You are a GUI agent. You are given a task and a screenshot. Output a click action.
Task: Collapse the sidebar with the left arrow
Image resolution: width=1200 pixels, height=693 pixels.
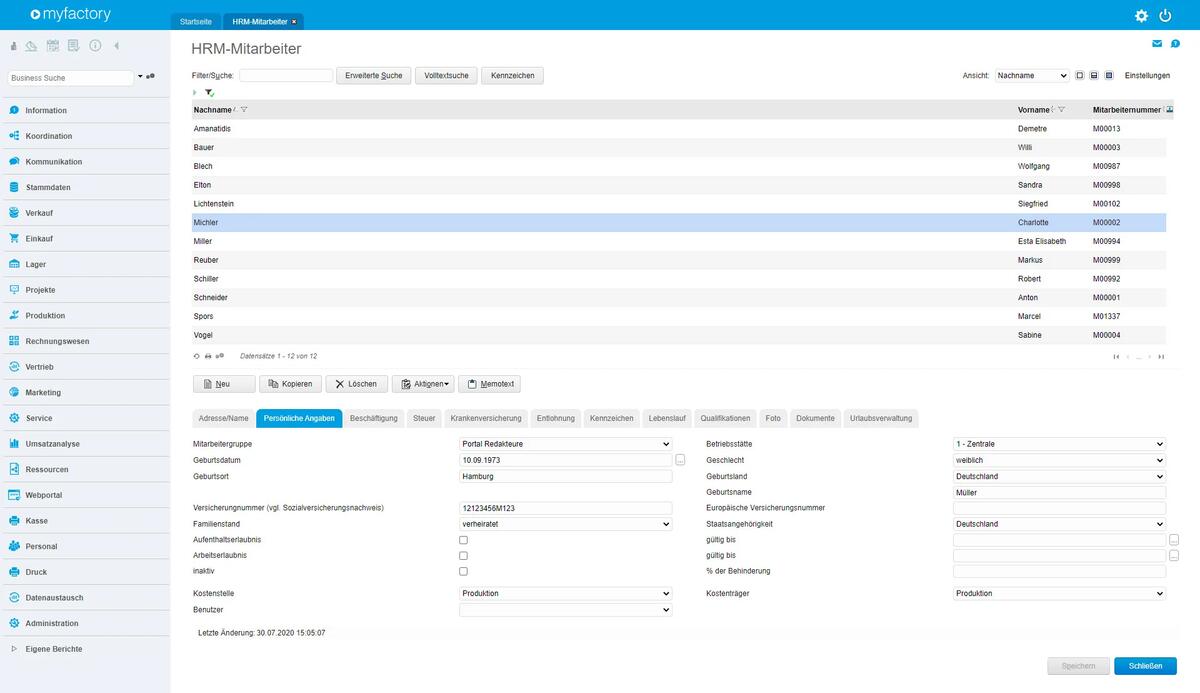click(116, 46)
